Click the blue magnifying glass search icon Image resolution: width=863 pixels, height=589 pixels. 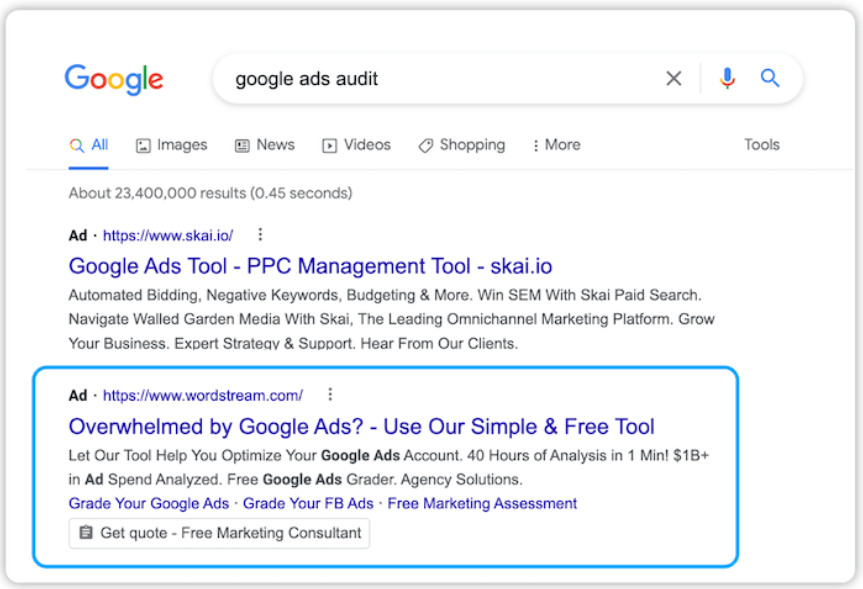769,78
